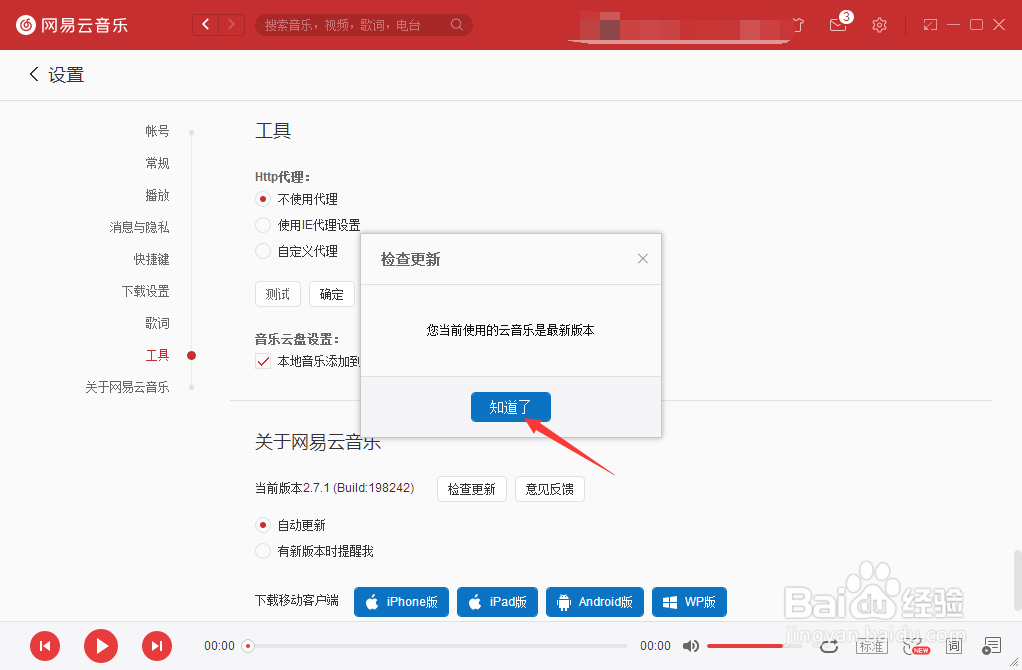
Task: Jump to 关于网易云音乐 section
Action: (x=127, y=386)
